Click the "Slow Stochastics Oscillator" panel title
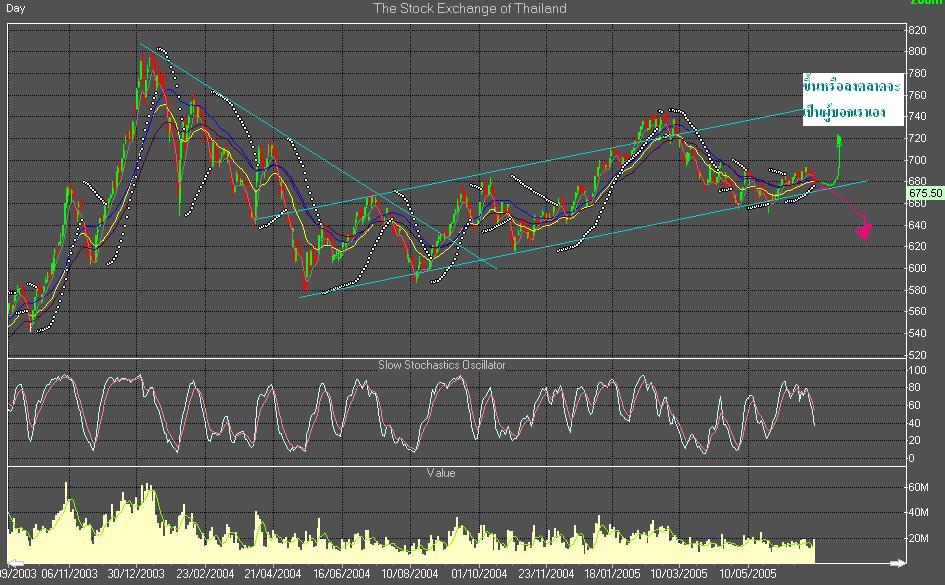The image size is (945, 585). coord(442,365)
